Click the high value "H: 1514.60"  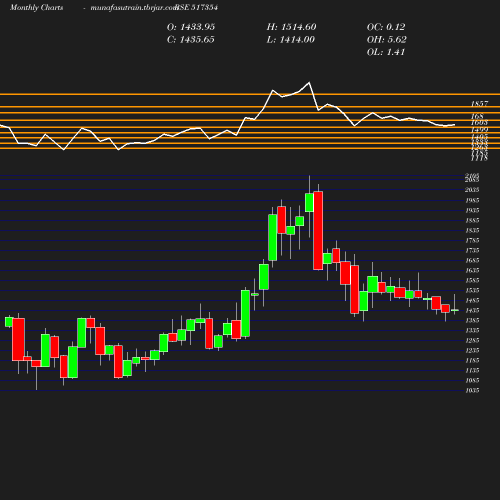[291, 27]
